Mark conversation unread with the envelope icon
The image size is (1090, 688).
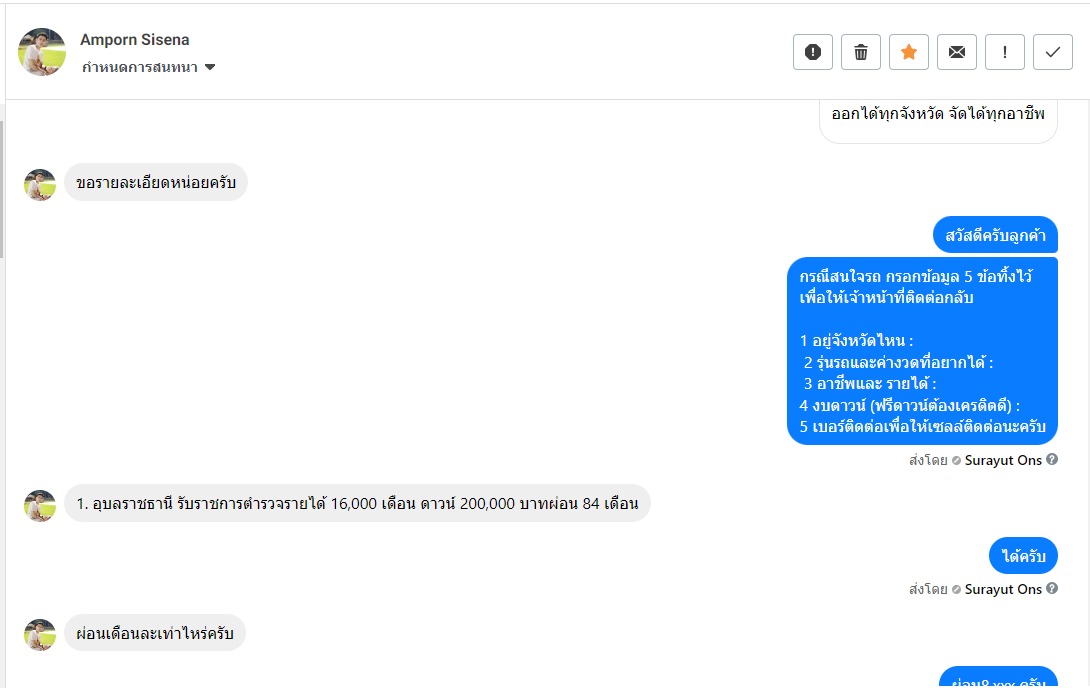click(956, 52)
